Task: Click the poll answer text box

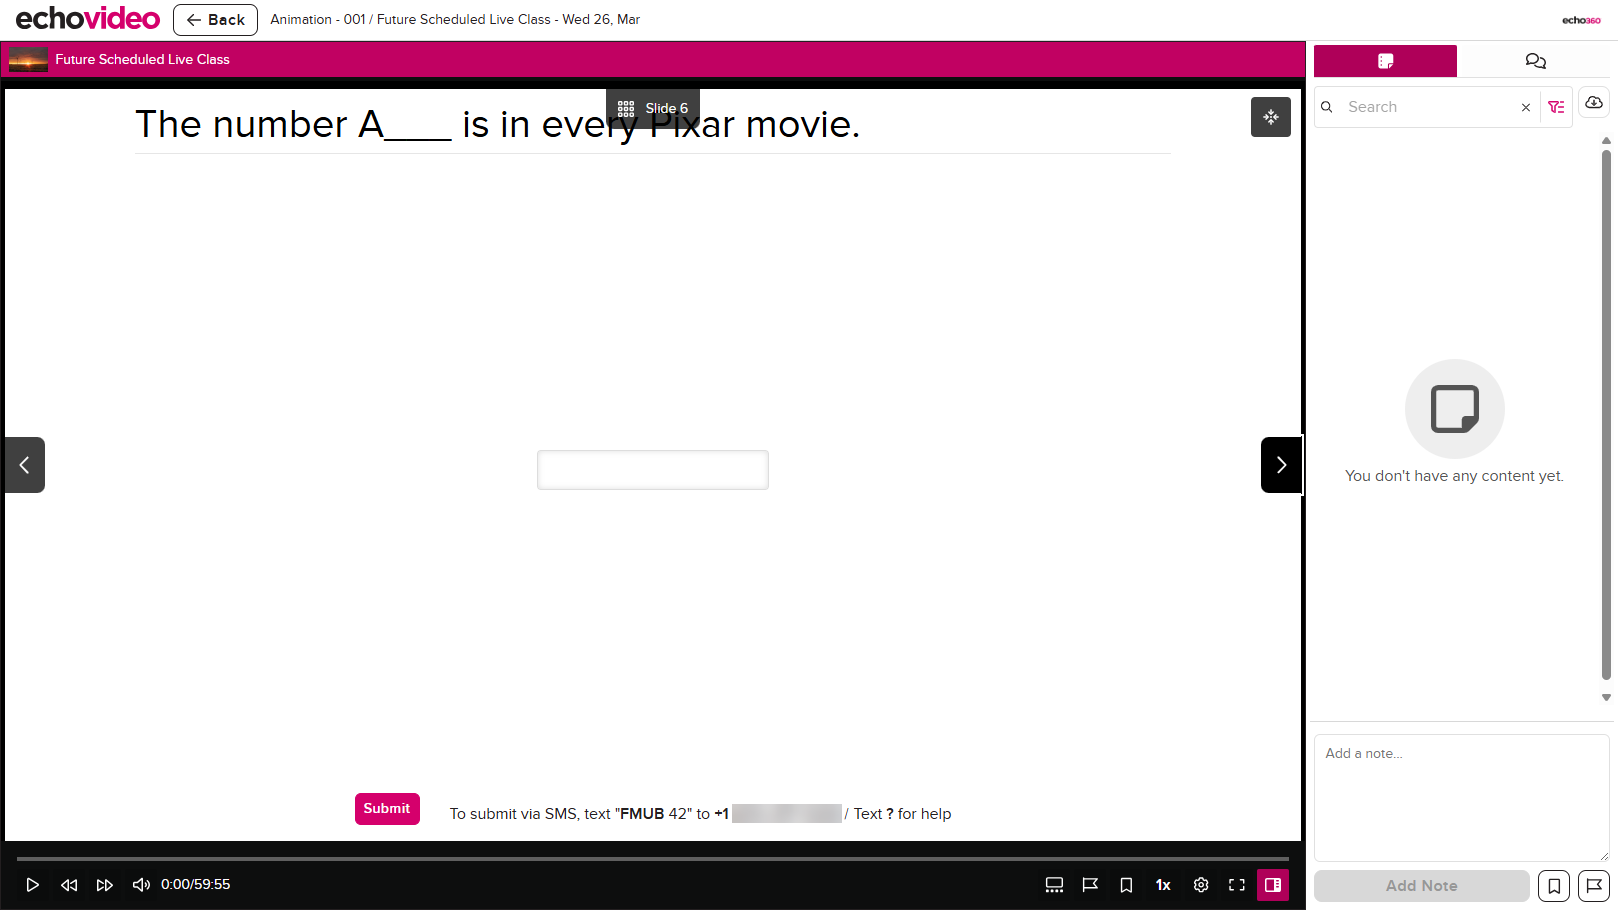Action: point(652,469)
